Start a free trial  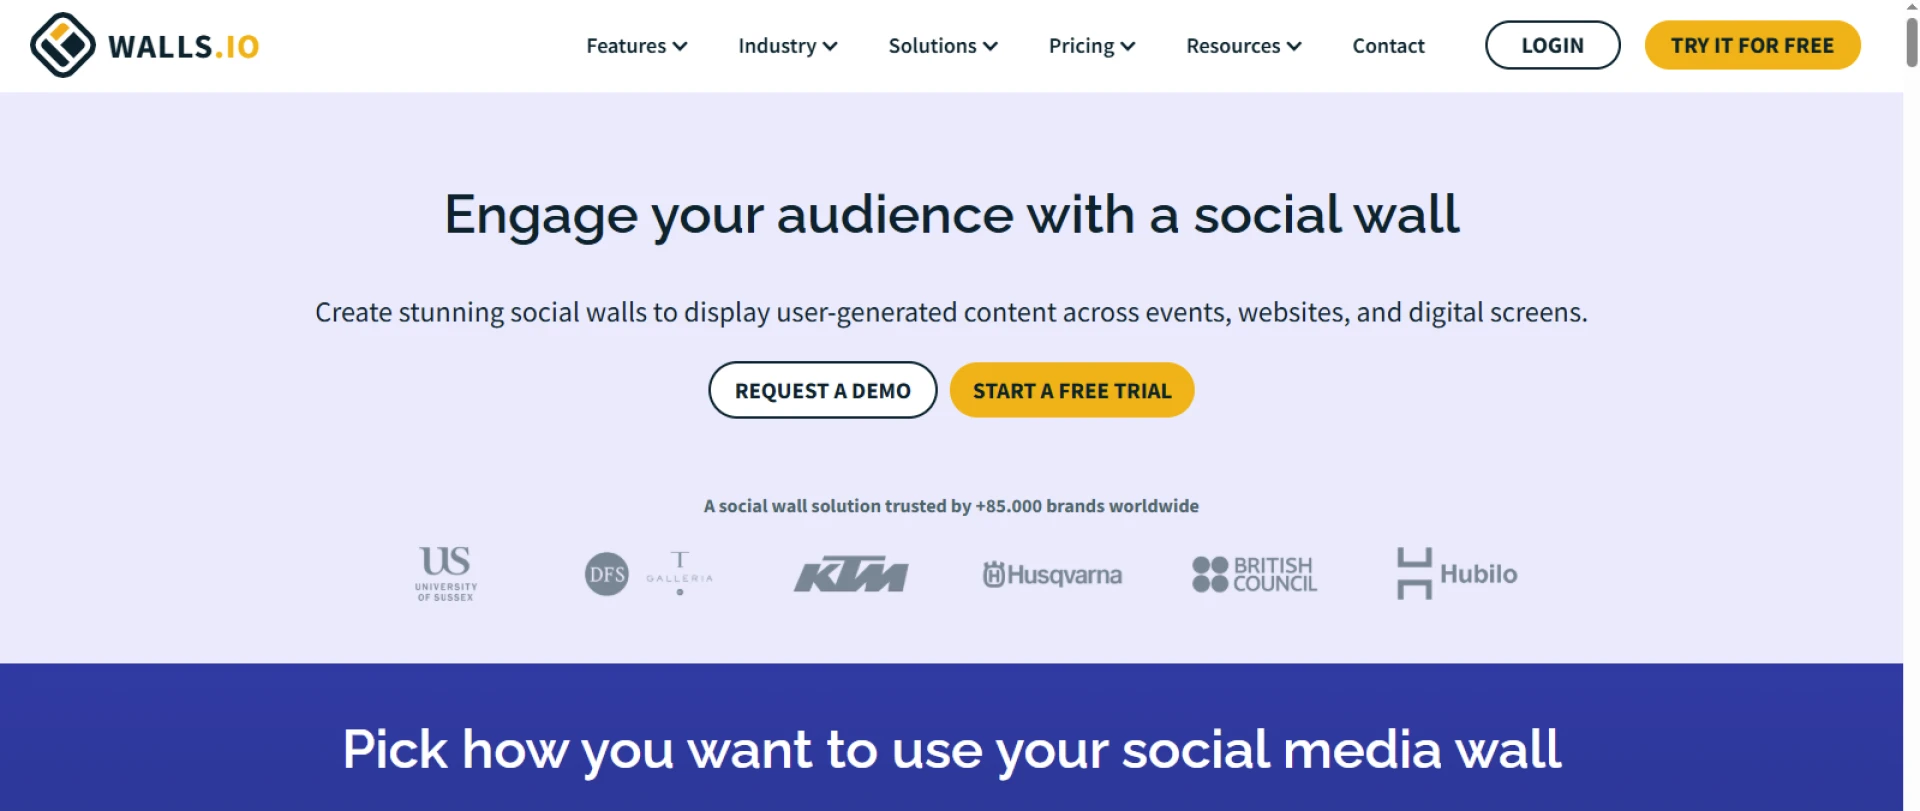coord(1072,390)
